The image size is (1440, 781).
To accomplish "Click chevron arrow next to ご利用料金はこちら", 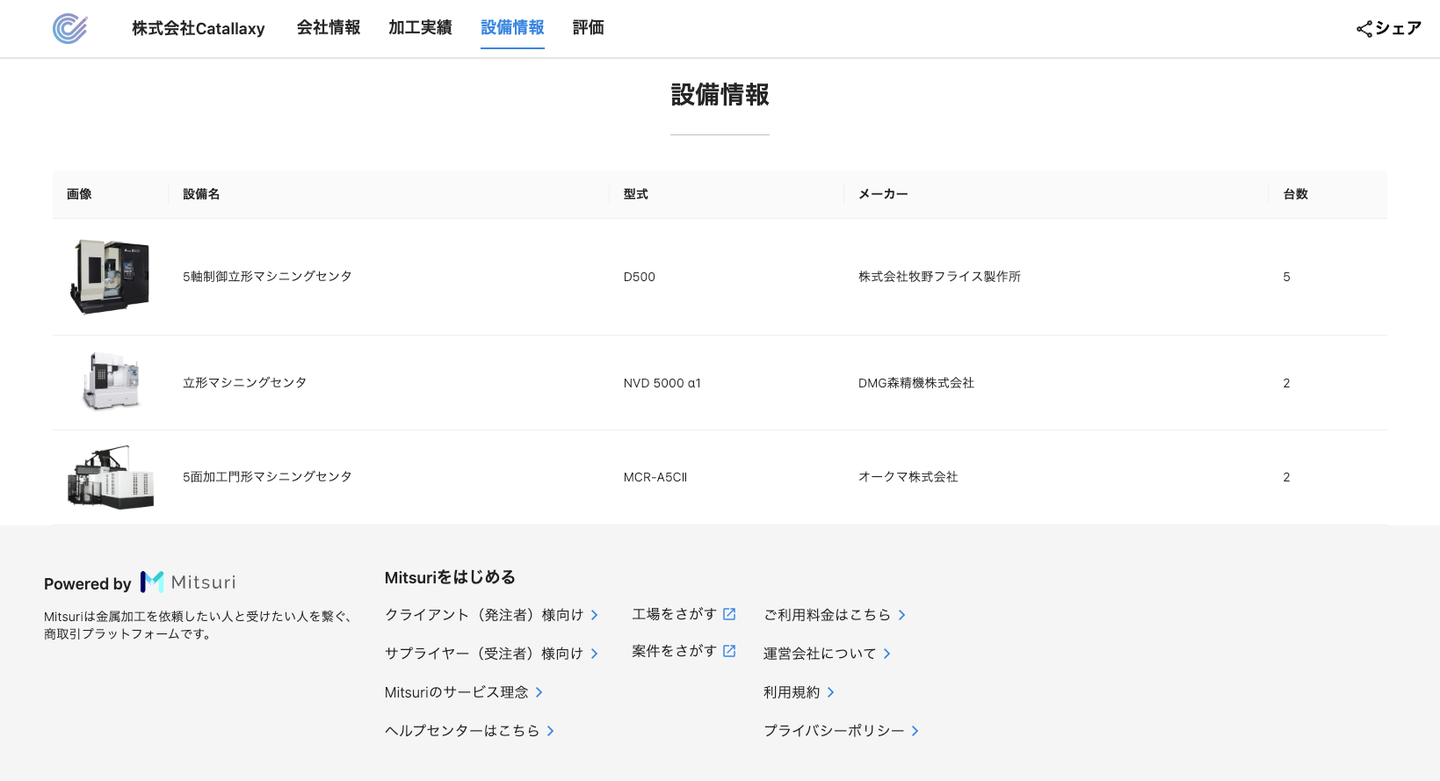I will 902,615.
